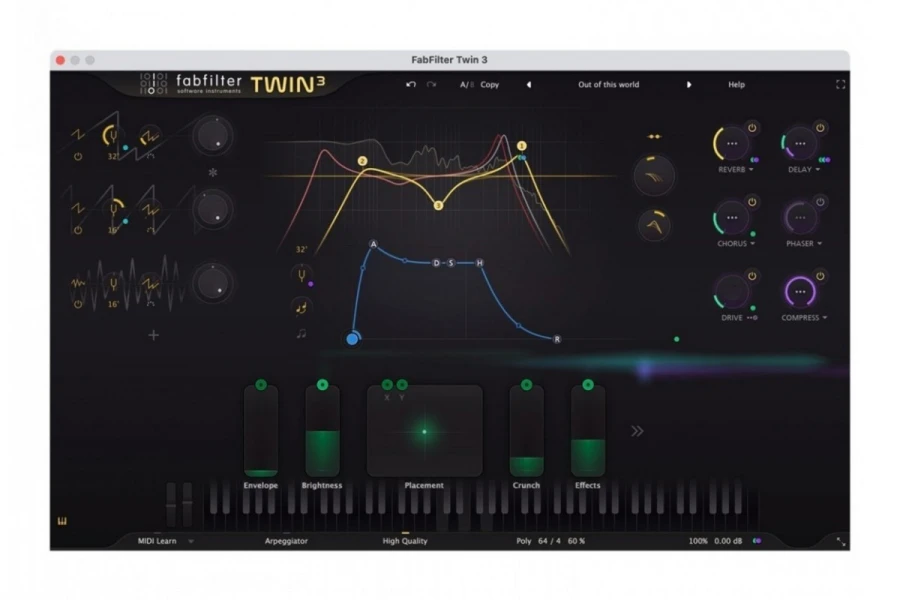Click the MIDI Learn button
This screenshot has width=900, height=600.
click(x=157, y=541)
